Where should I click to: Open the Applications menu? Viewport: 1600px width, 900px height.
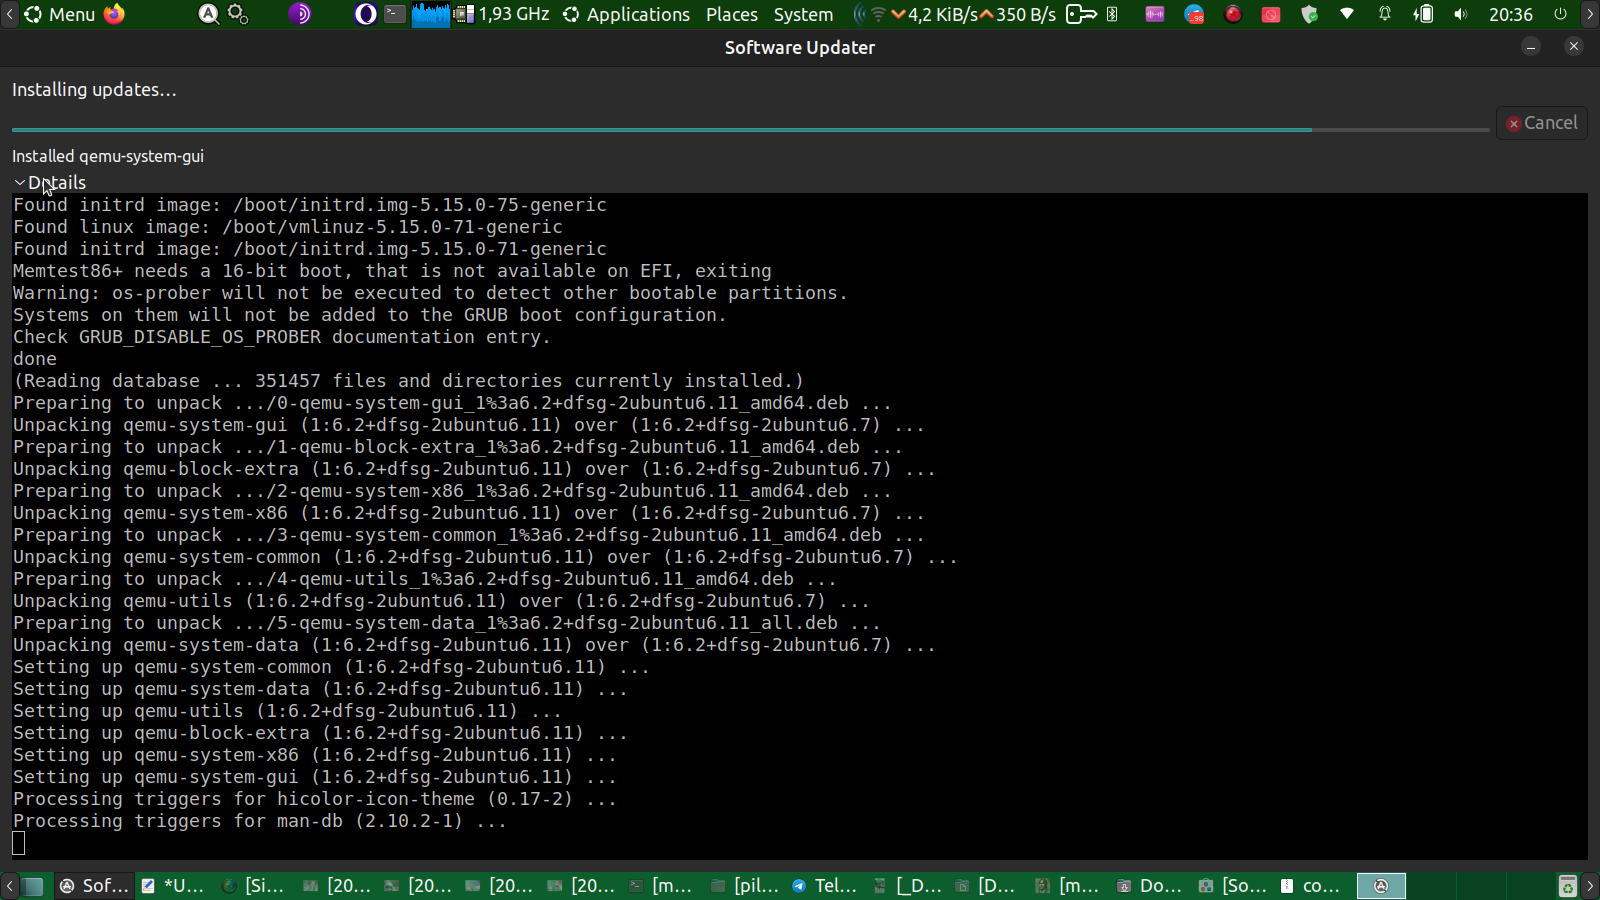point(627,14)
